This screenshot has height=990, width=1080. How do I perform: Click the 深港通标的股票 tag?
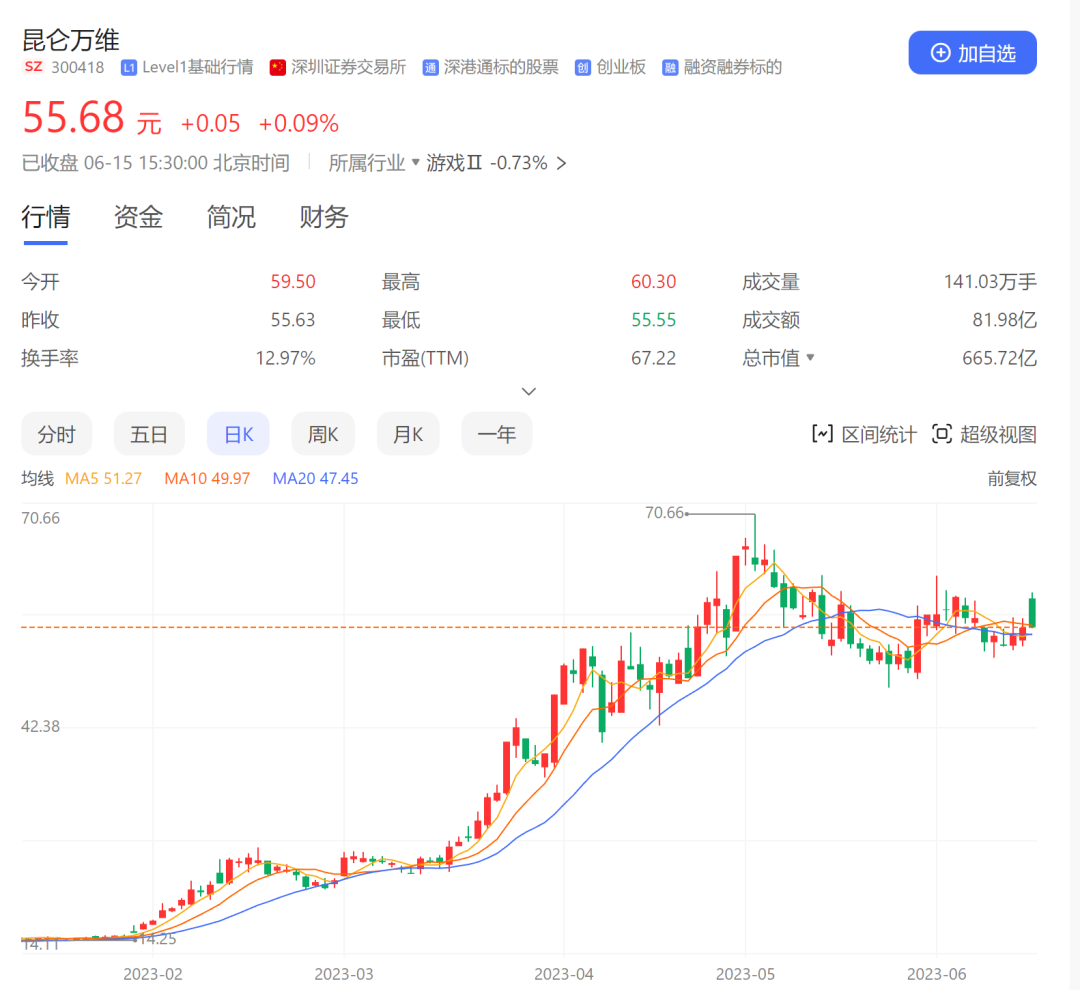(501, 68)
